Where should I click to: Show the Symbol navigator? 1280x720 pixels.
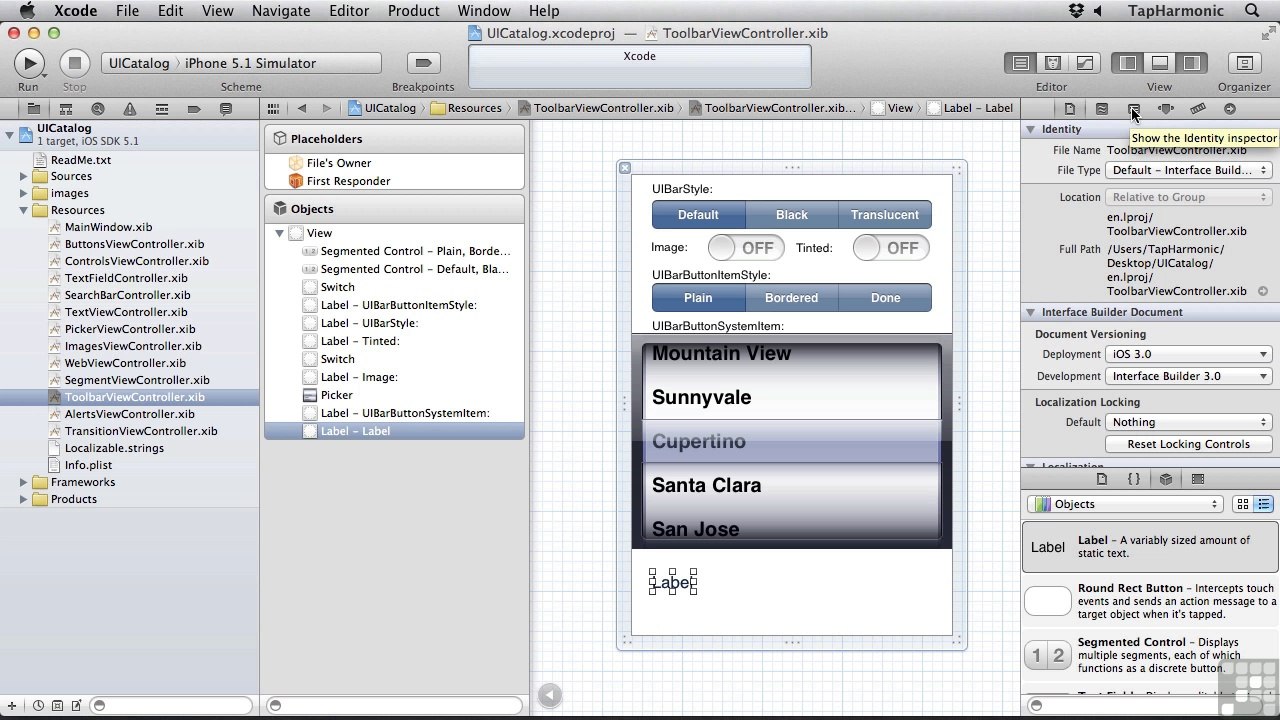click(65, 109)
